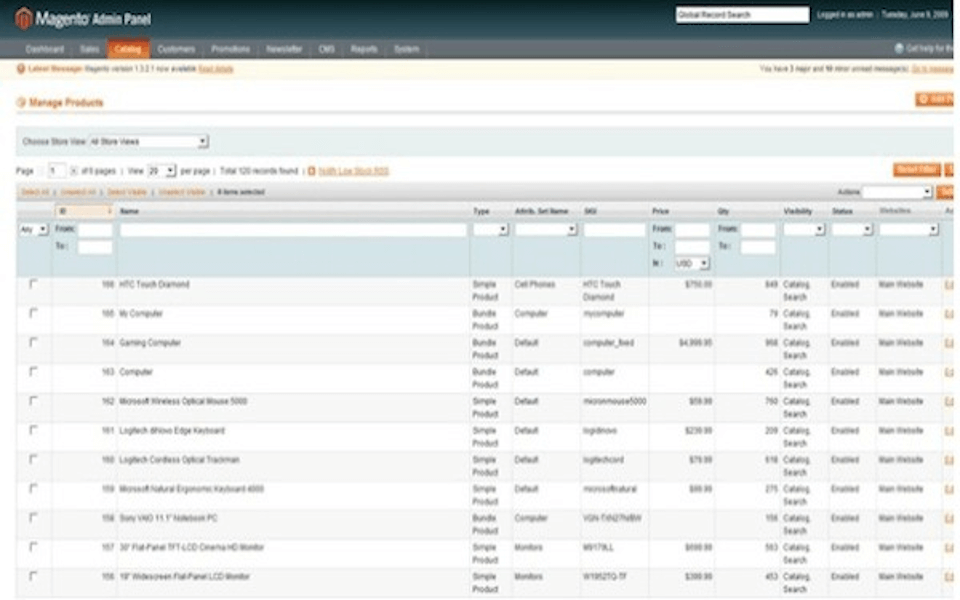Viewport: 960px width, 600px height.
Task: Open the Type filter dropdown
Action: 490,230
